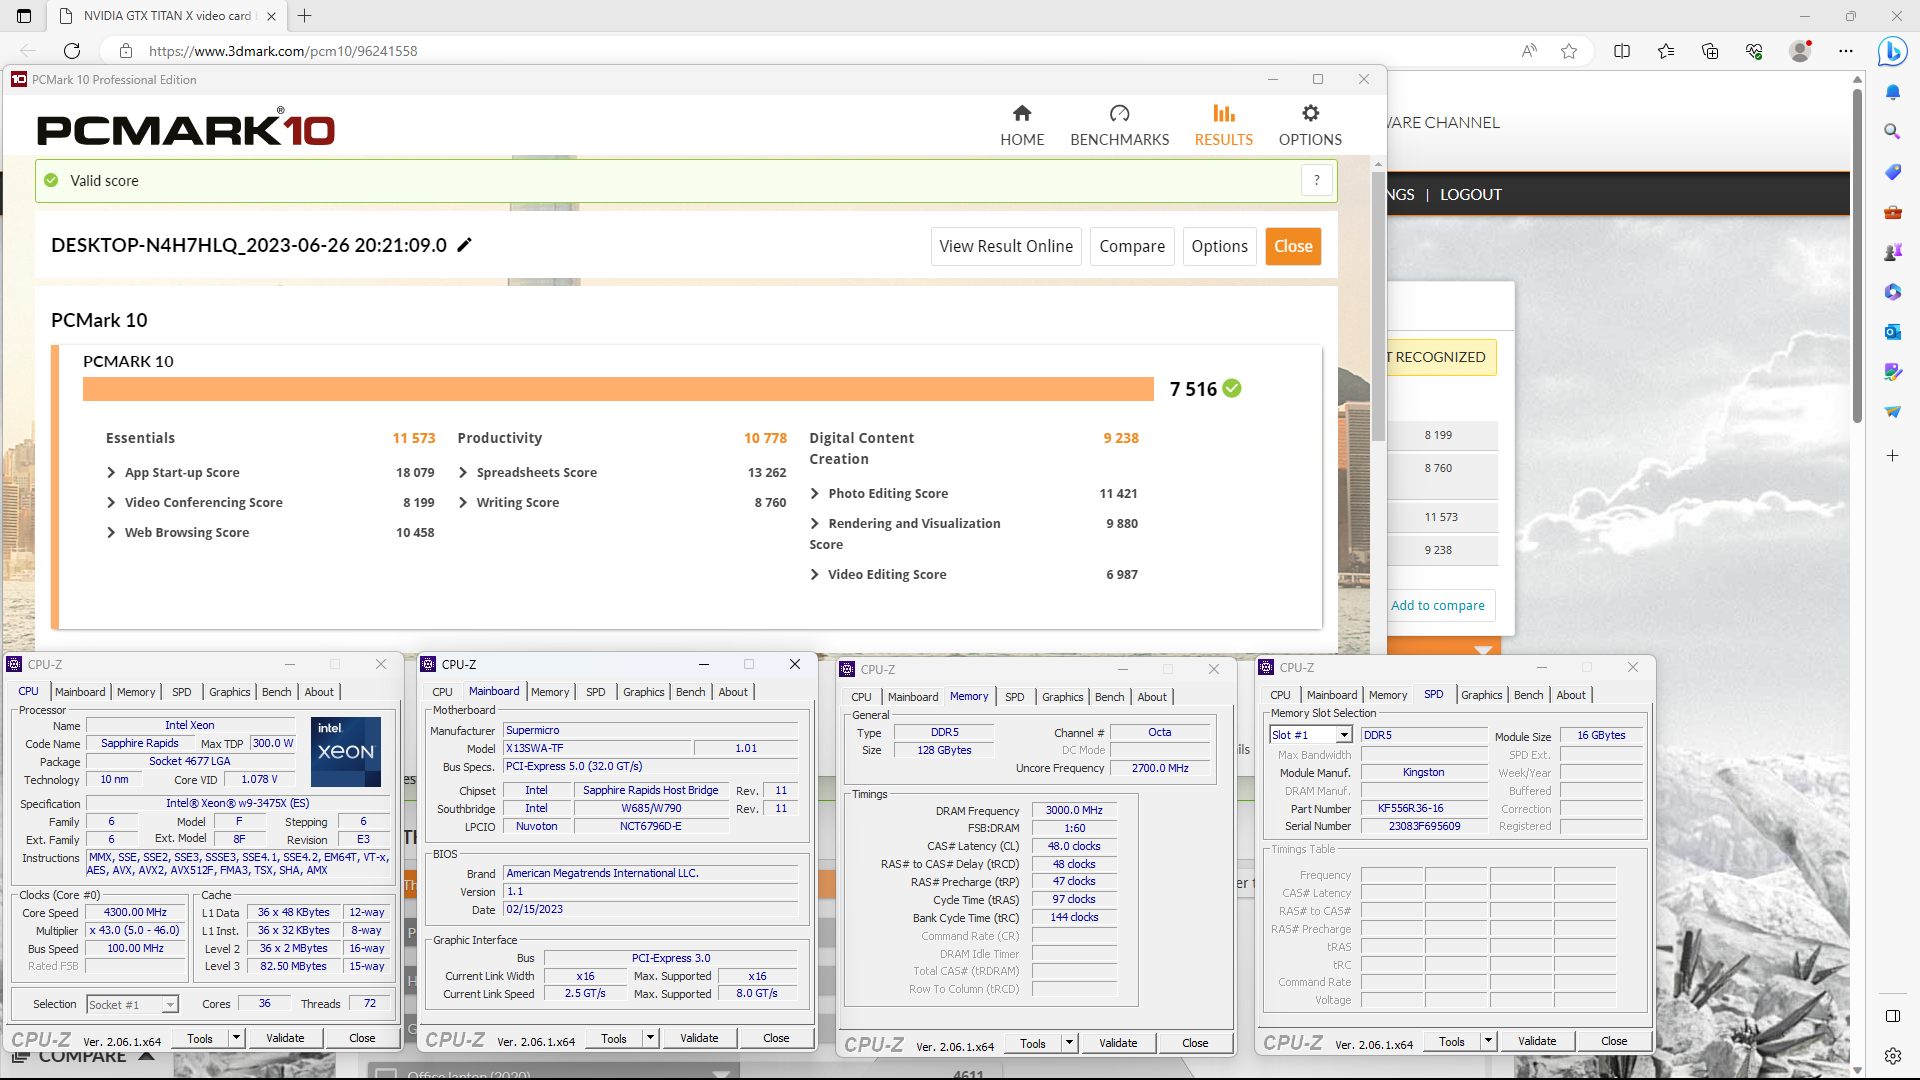This screenshot has width=1920, height=1080.
Task: Open Bench tab in SPD CPU-Z window
Action: tap(1528, 695)
